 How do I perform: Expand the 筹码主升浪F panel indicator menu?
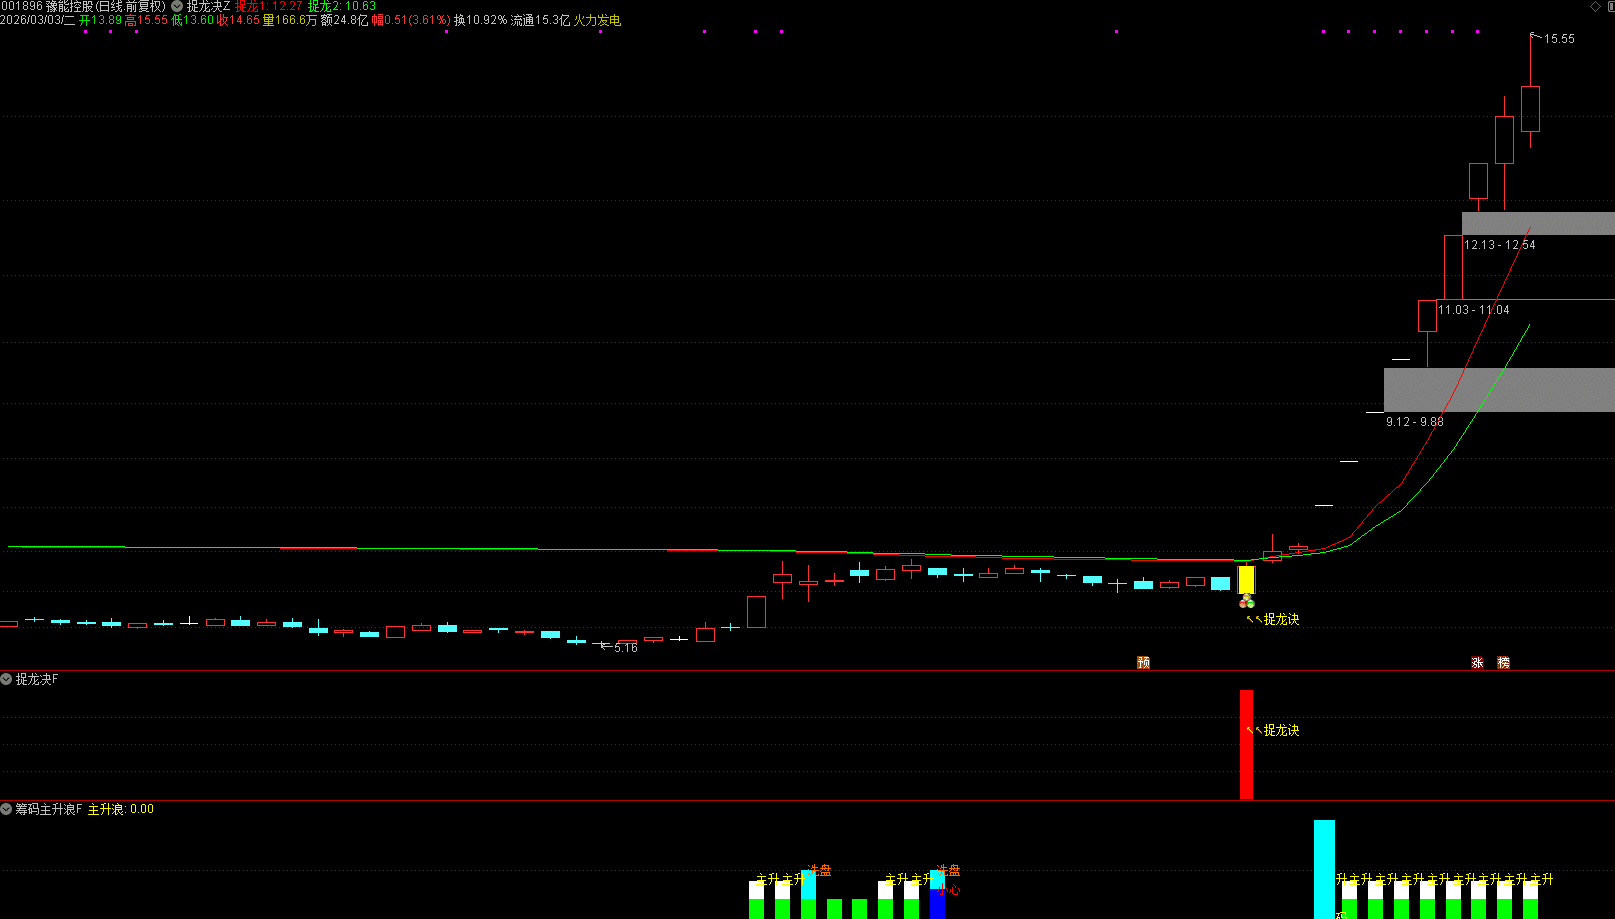coord(6,809)
